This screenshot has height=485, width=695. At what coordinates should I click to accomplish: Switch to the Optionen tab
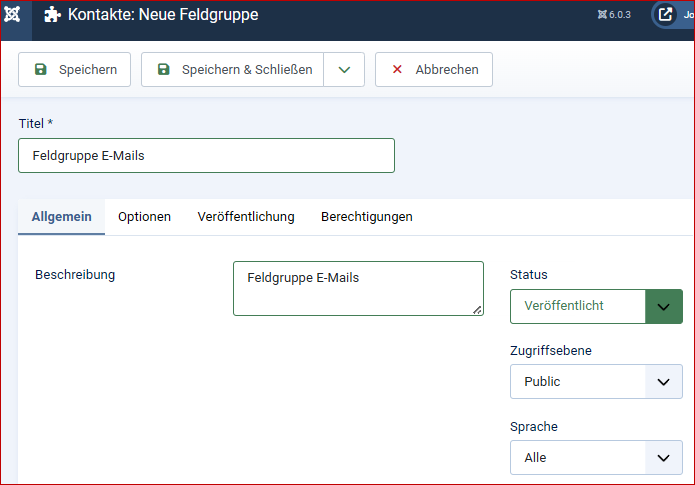point(144,217)
